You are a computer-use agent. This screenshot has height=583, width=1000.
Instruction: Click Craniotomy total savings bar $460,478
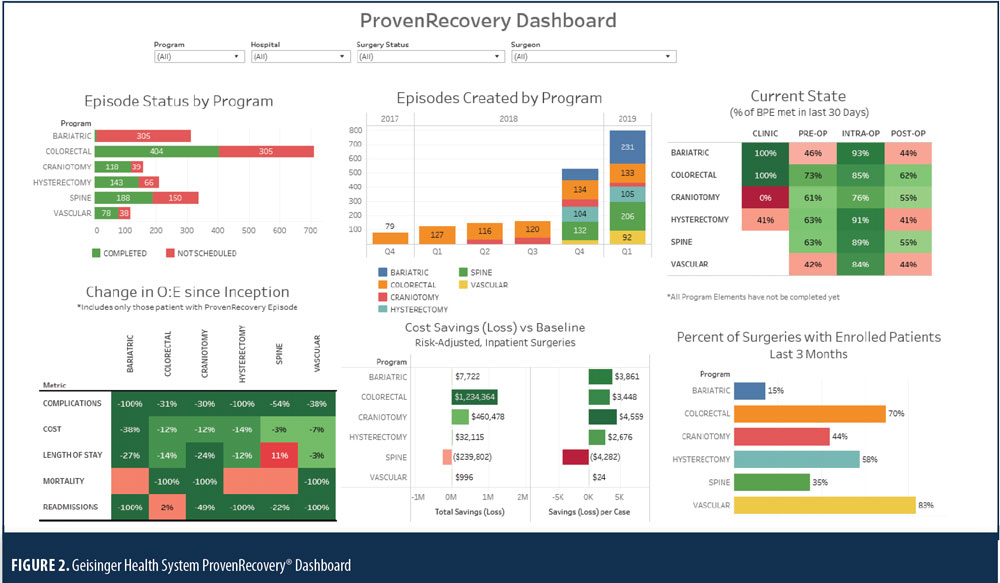(460, 417)
